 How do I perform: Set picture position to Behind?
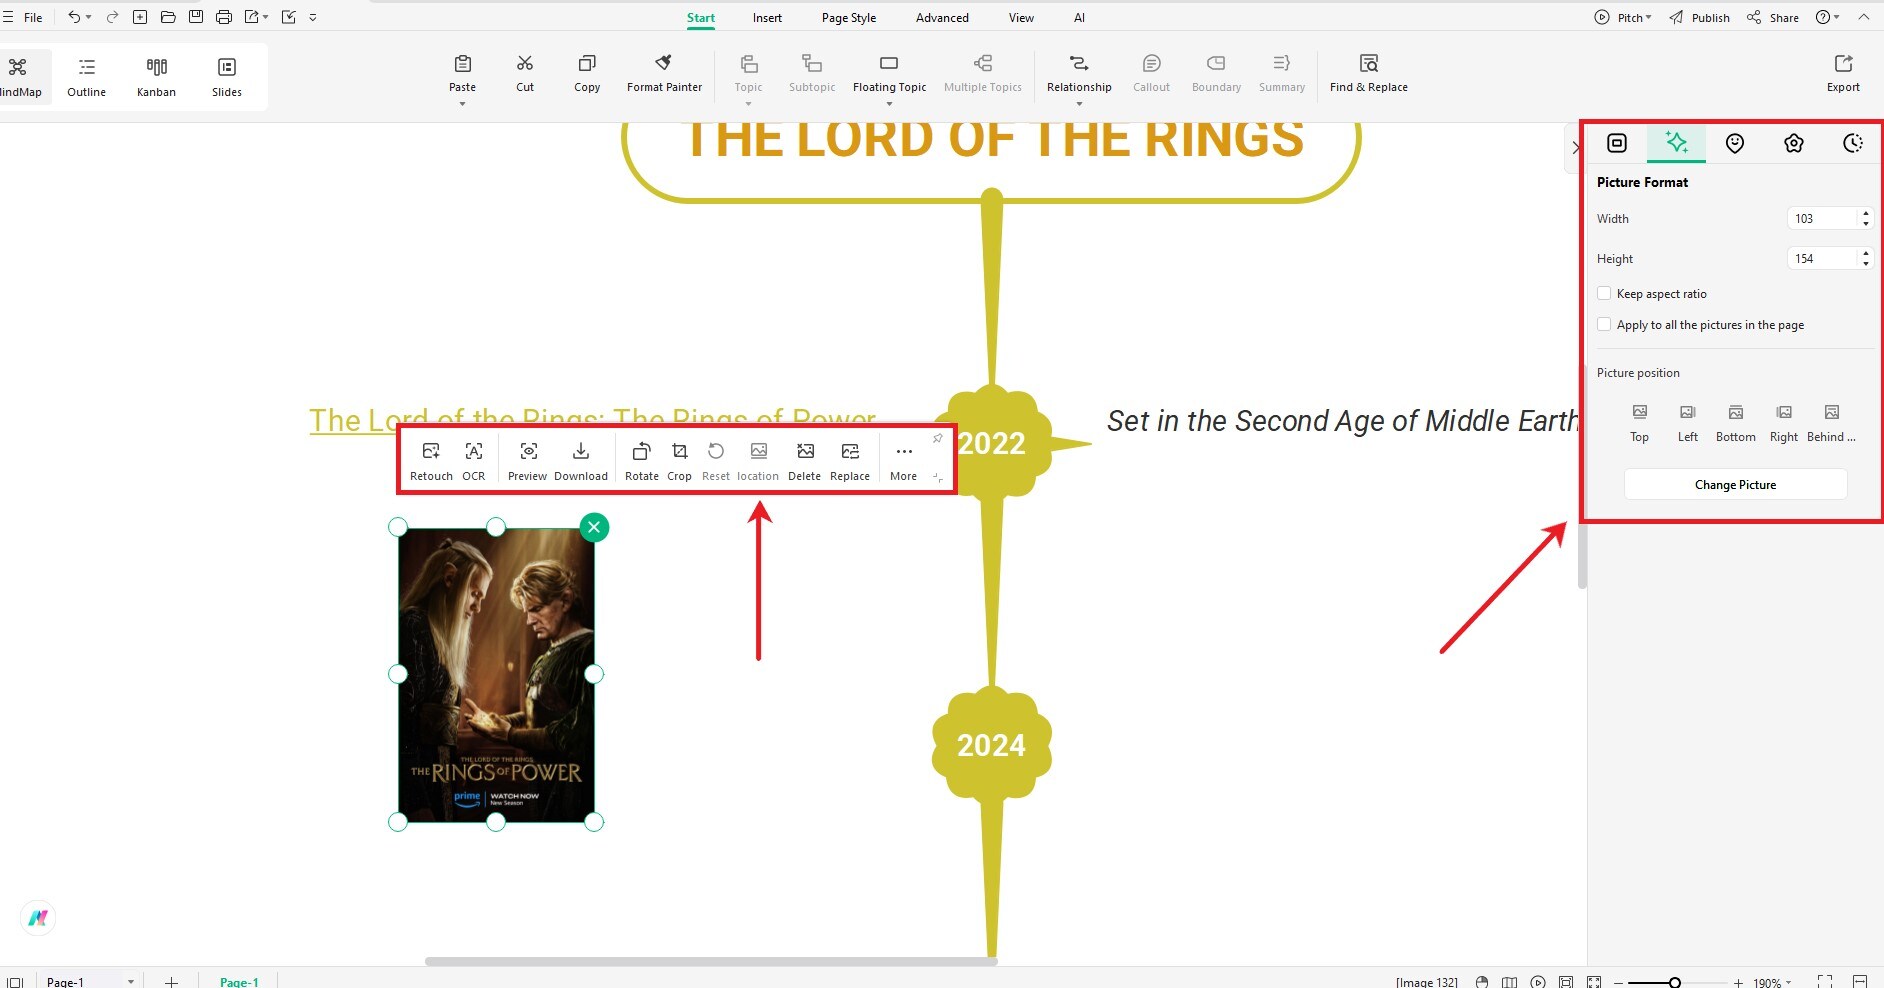point(1831,423)
